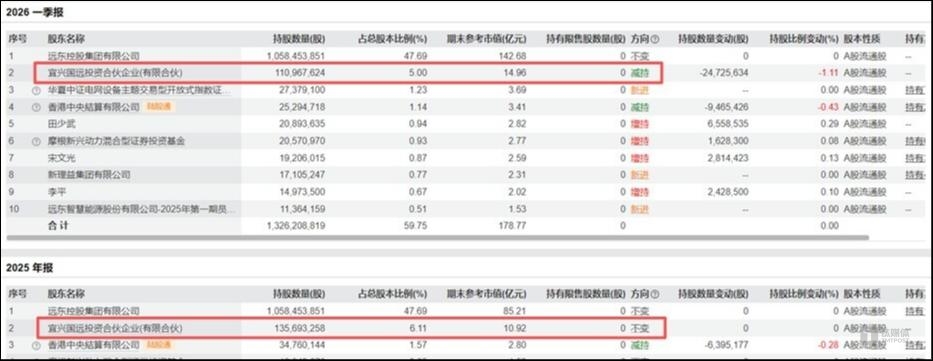The height and width of the screenshot is (361, 933).
Task: Select shareholder 田少武
Action: tap(62, 124)
